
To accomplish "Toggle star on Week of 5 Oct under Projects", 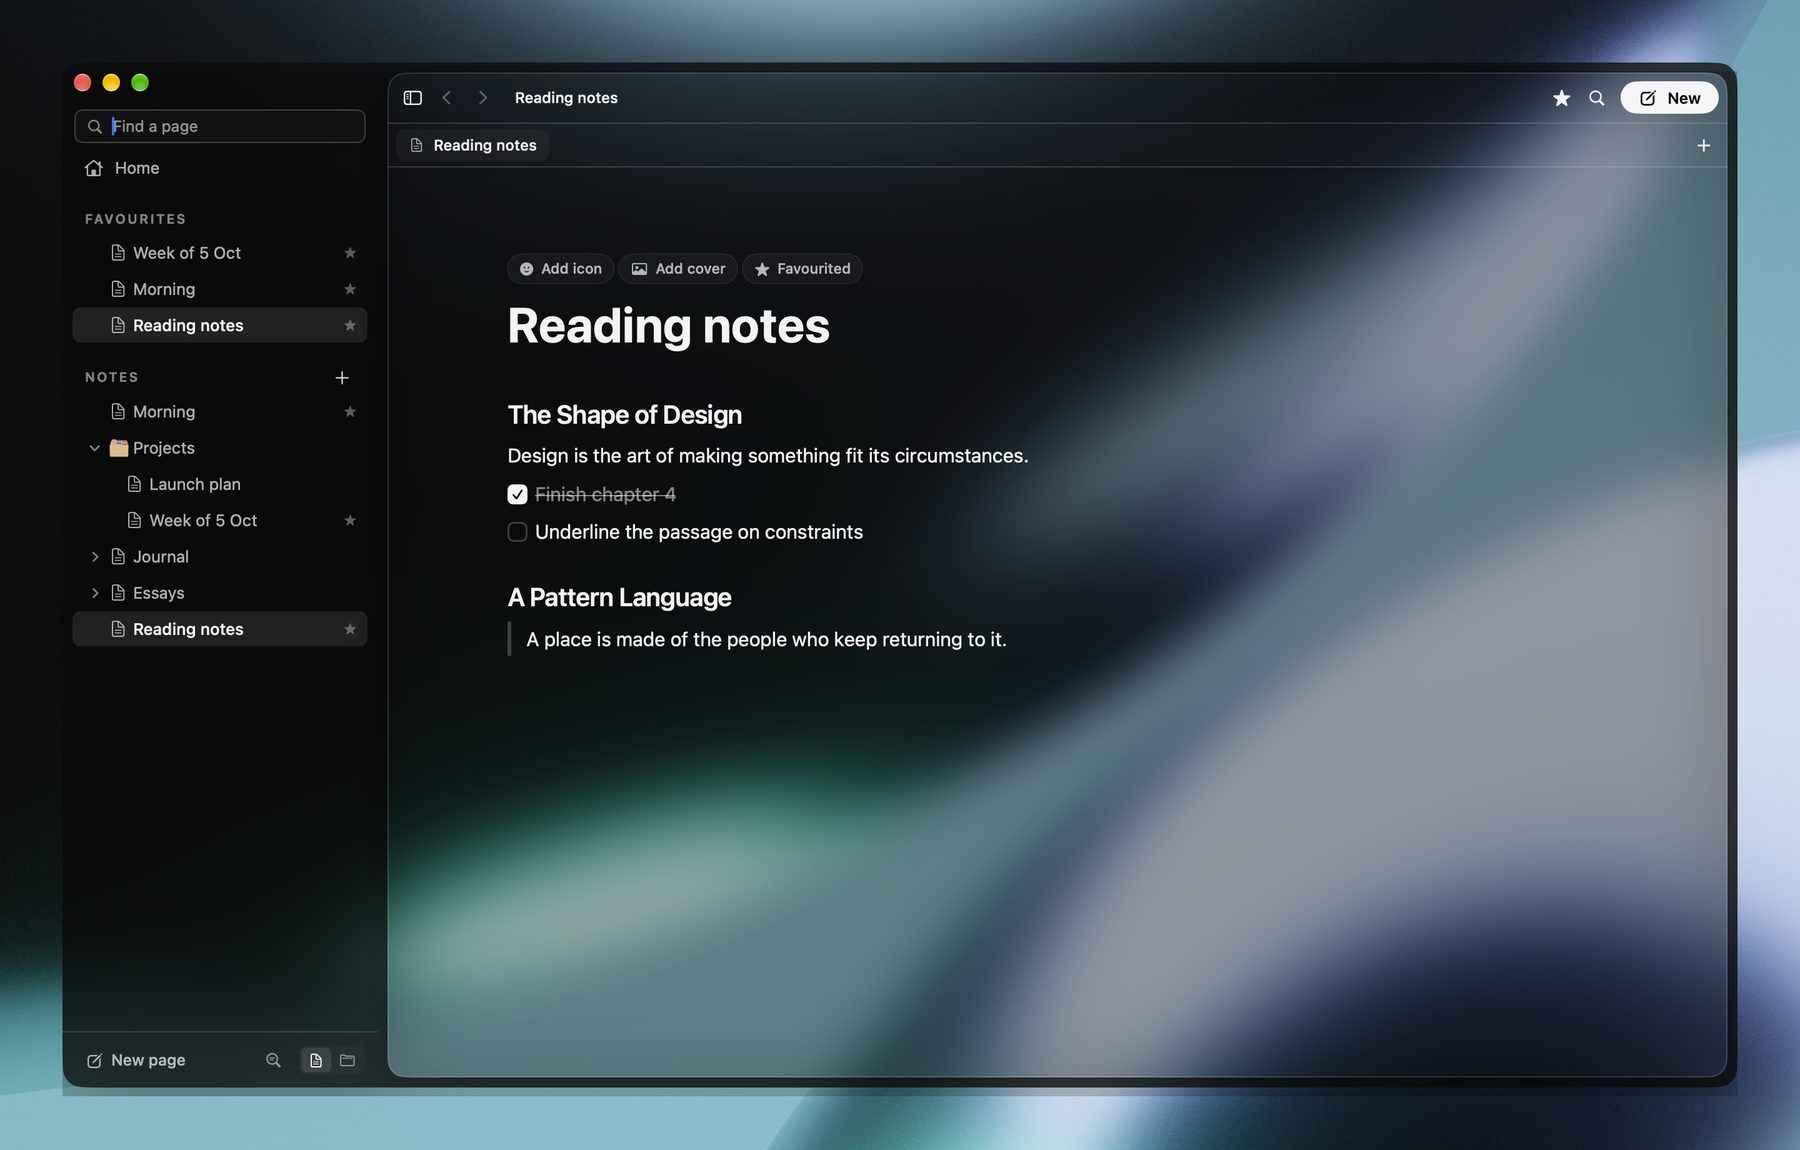I will click(x=350, y=520).
